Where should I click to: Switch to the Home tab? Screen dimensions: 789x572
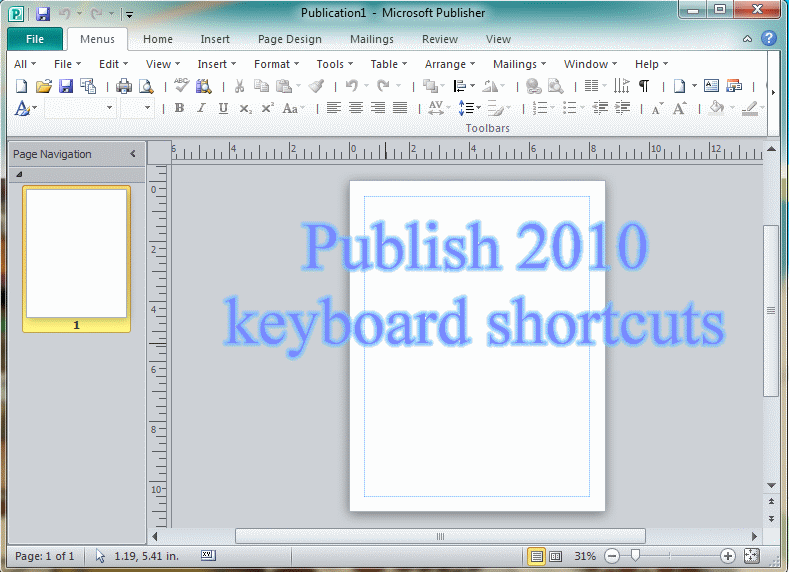(157, 39)
